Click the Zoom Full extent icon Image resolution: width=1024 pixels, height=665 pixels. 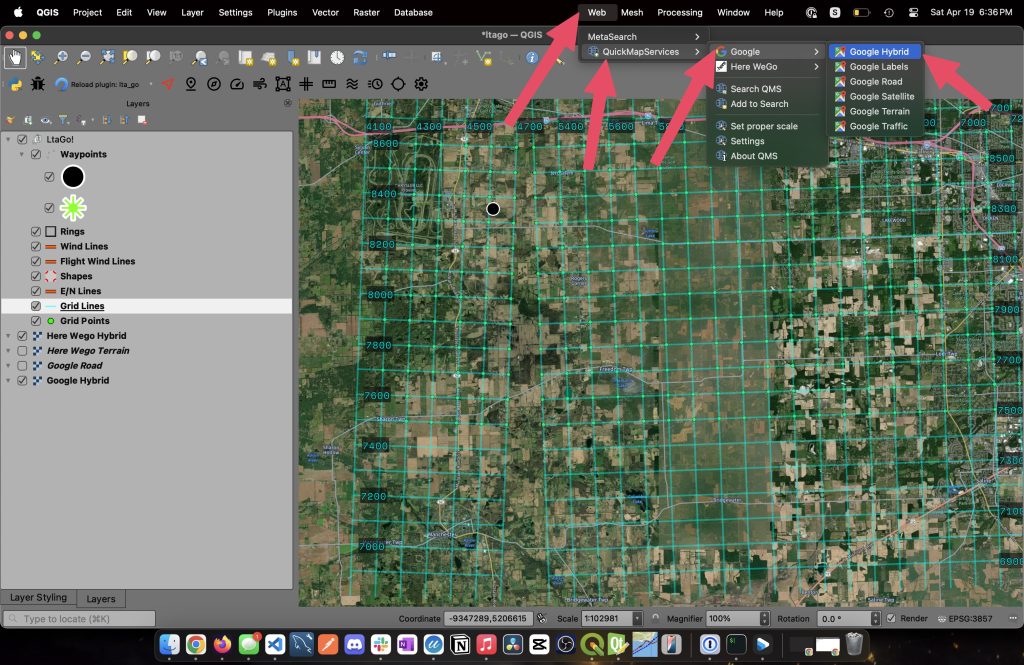tap(107, 57)
